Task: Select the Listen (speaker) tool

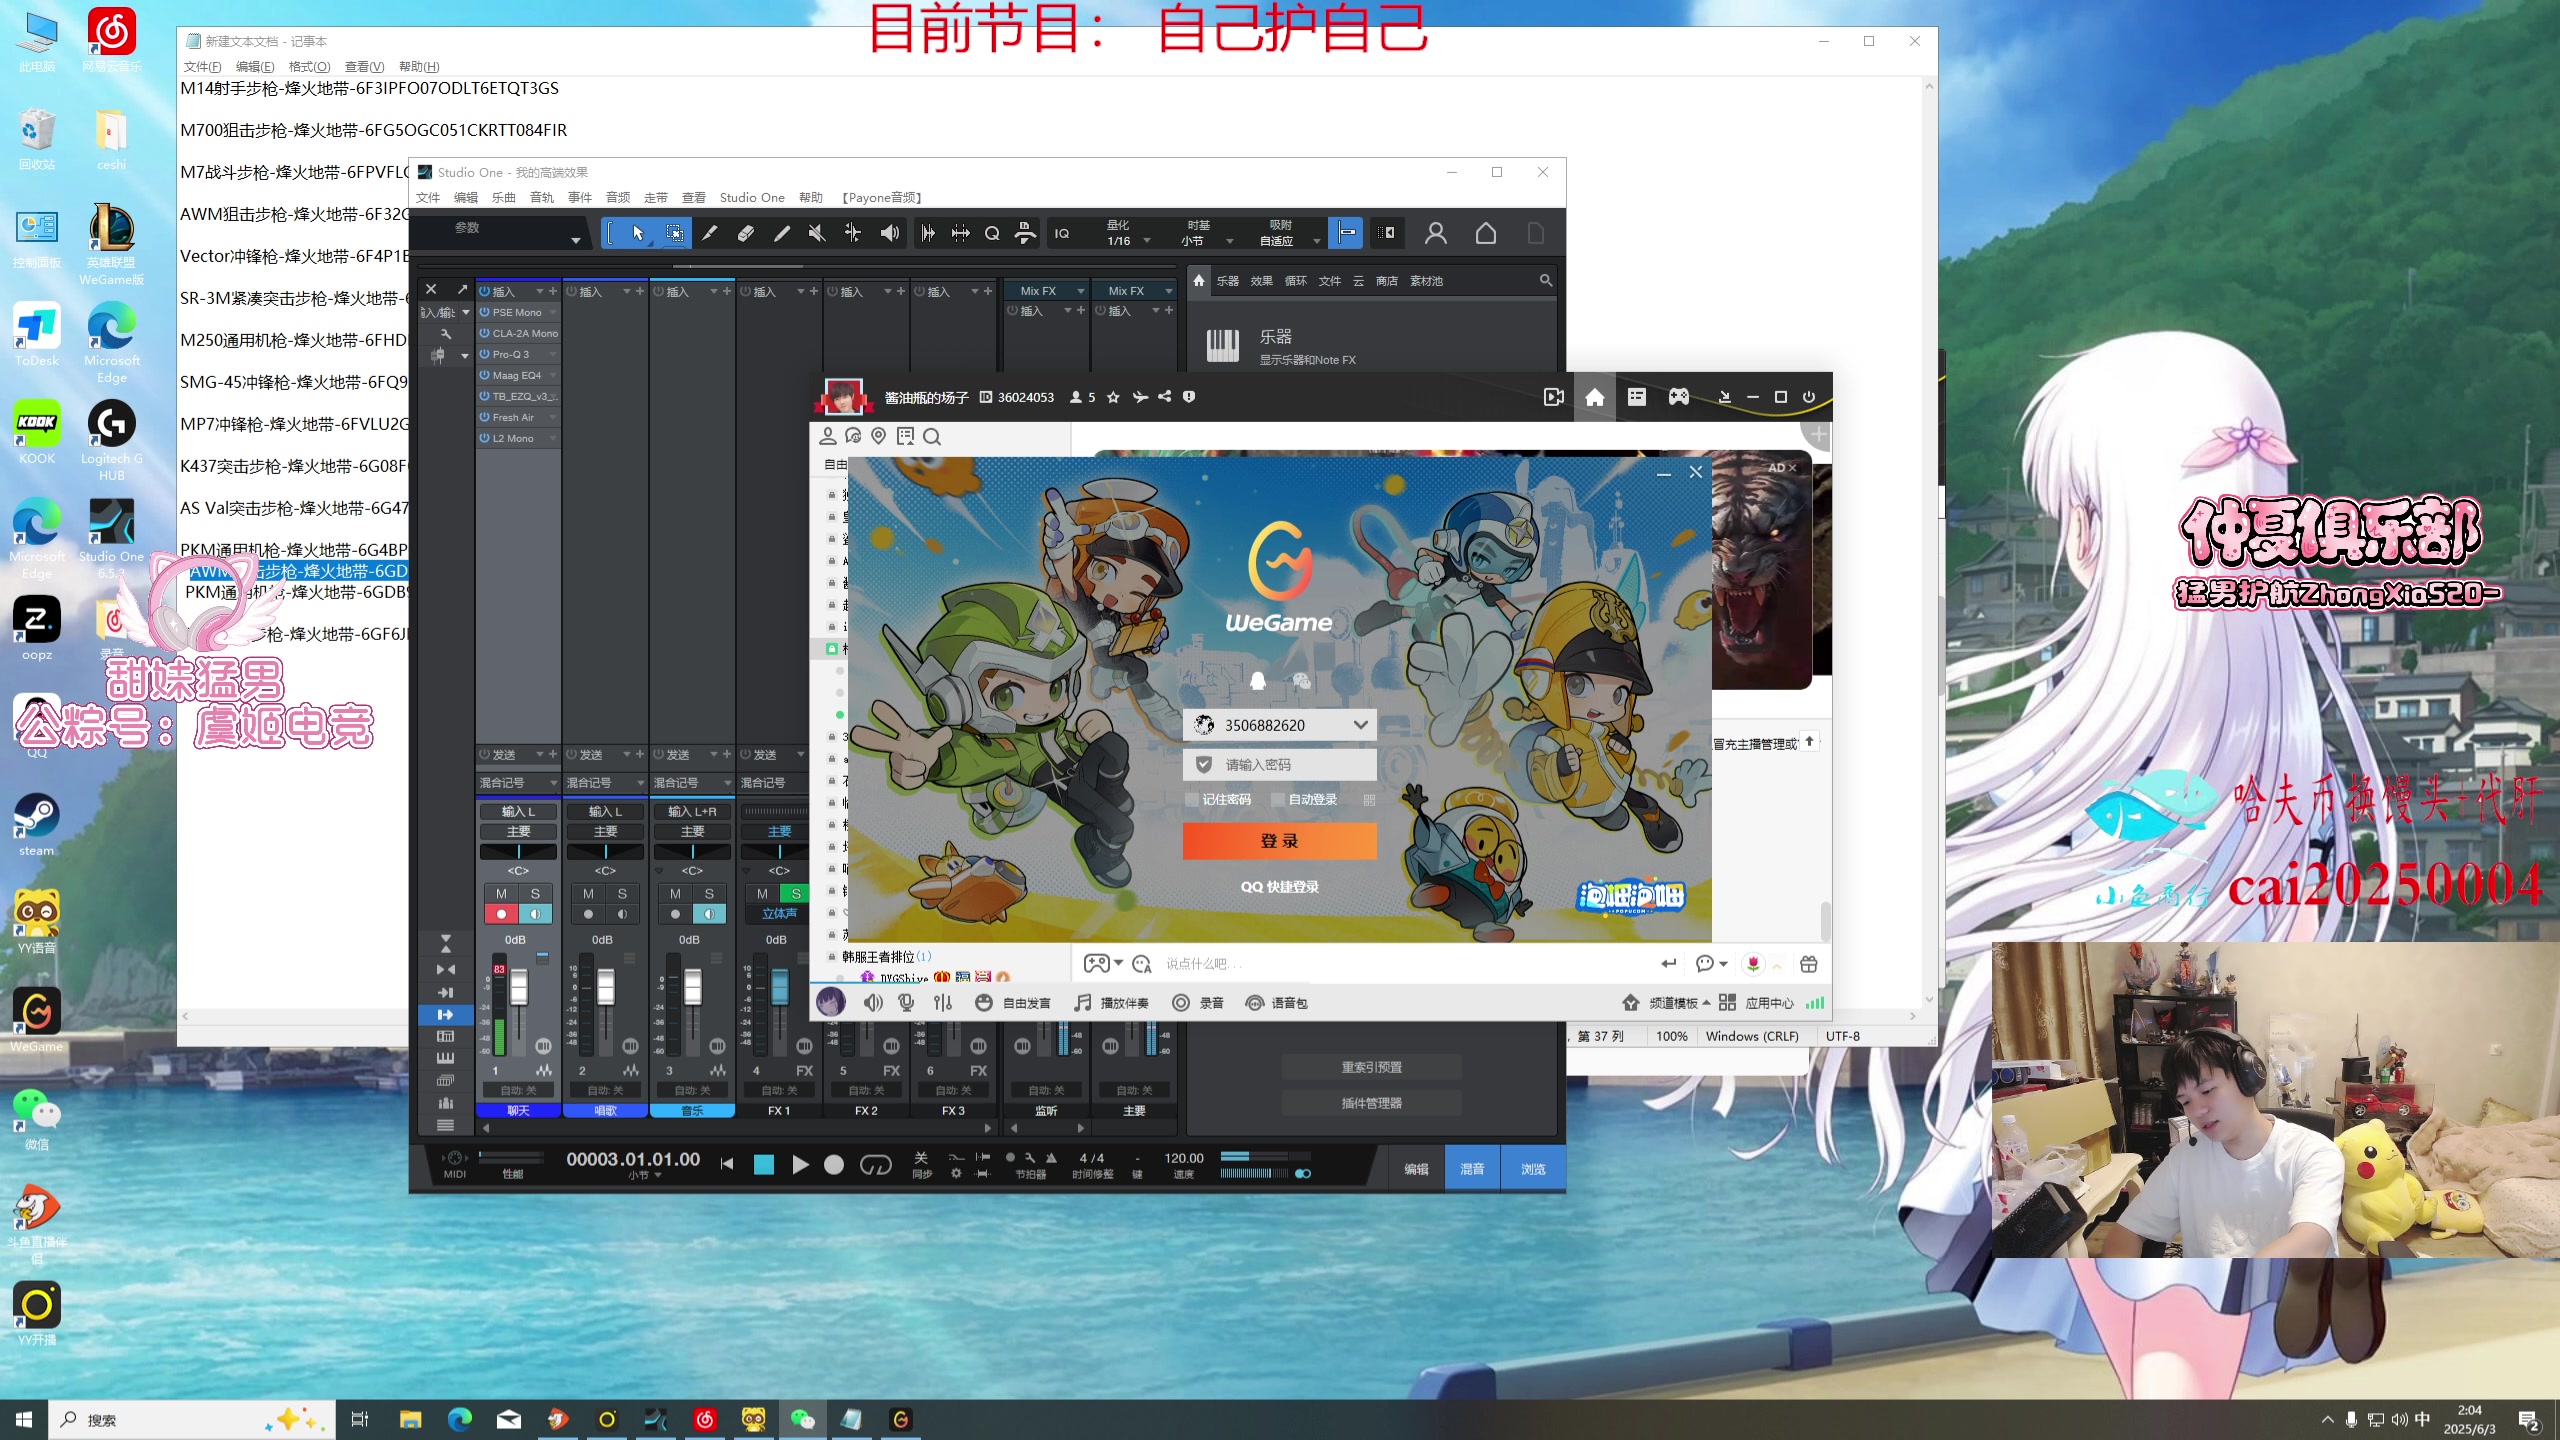Action: tap(889, 233)
